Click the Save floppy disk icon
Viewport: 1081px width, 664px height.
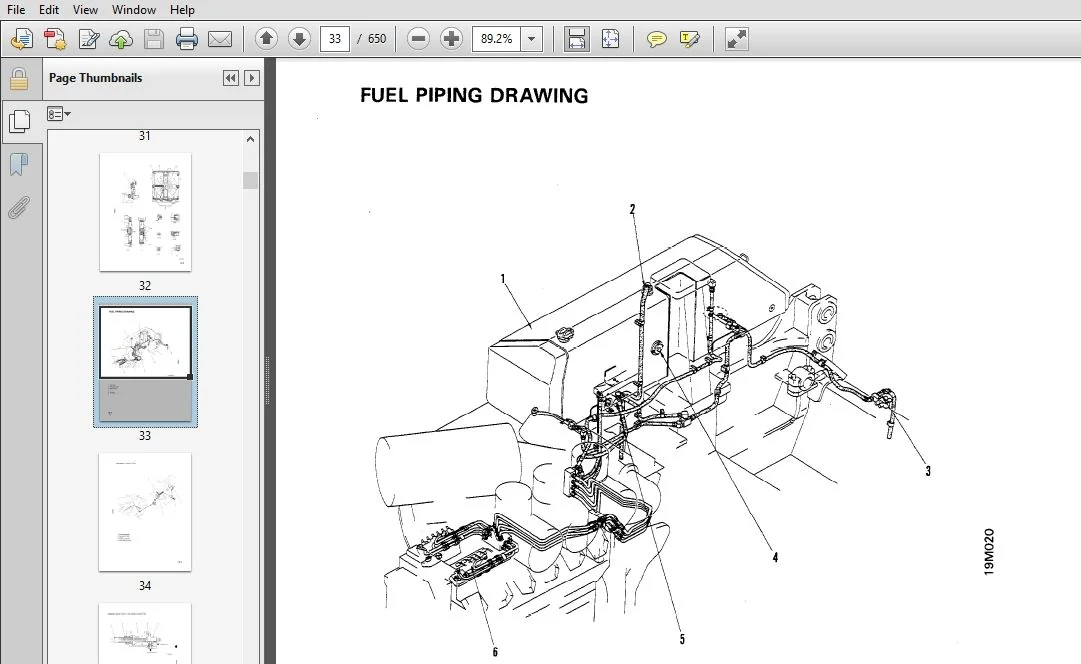[154, 39]
